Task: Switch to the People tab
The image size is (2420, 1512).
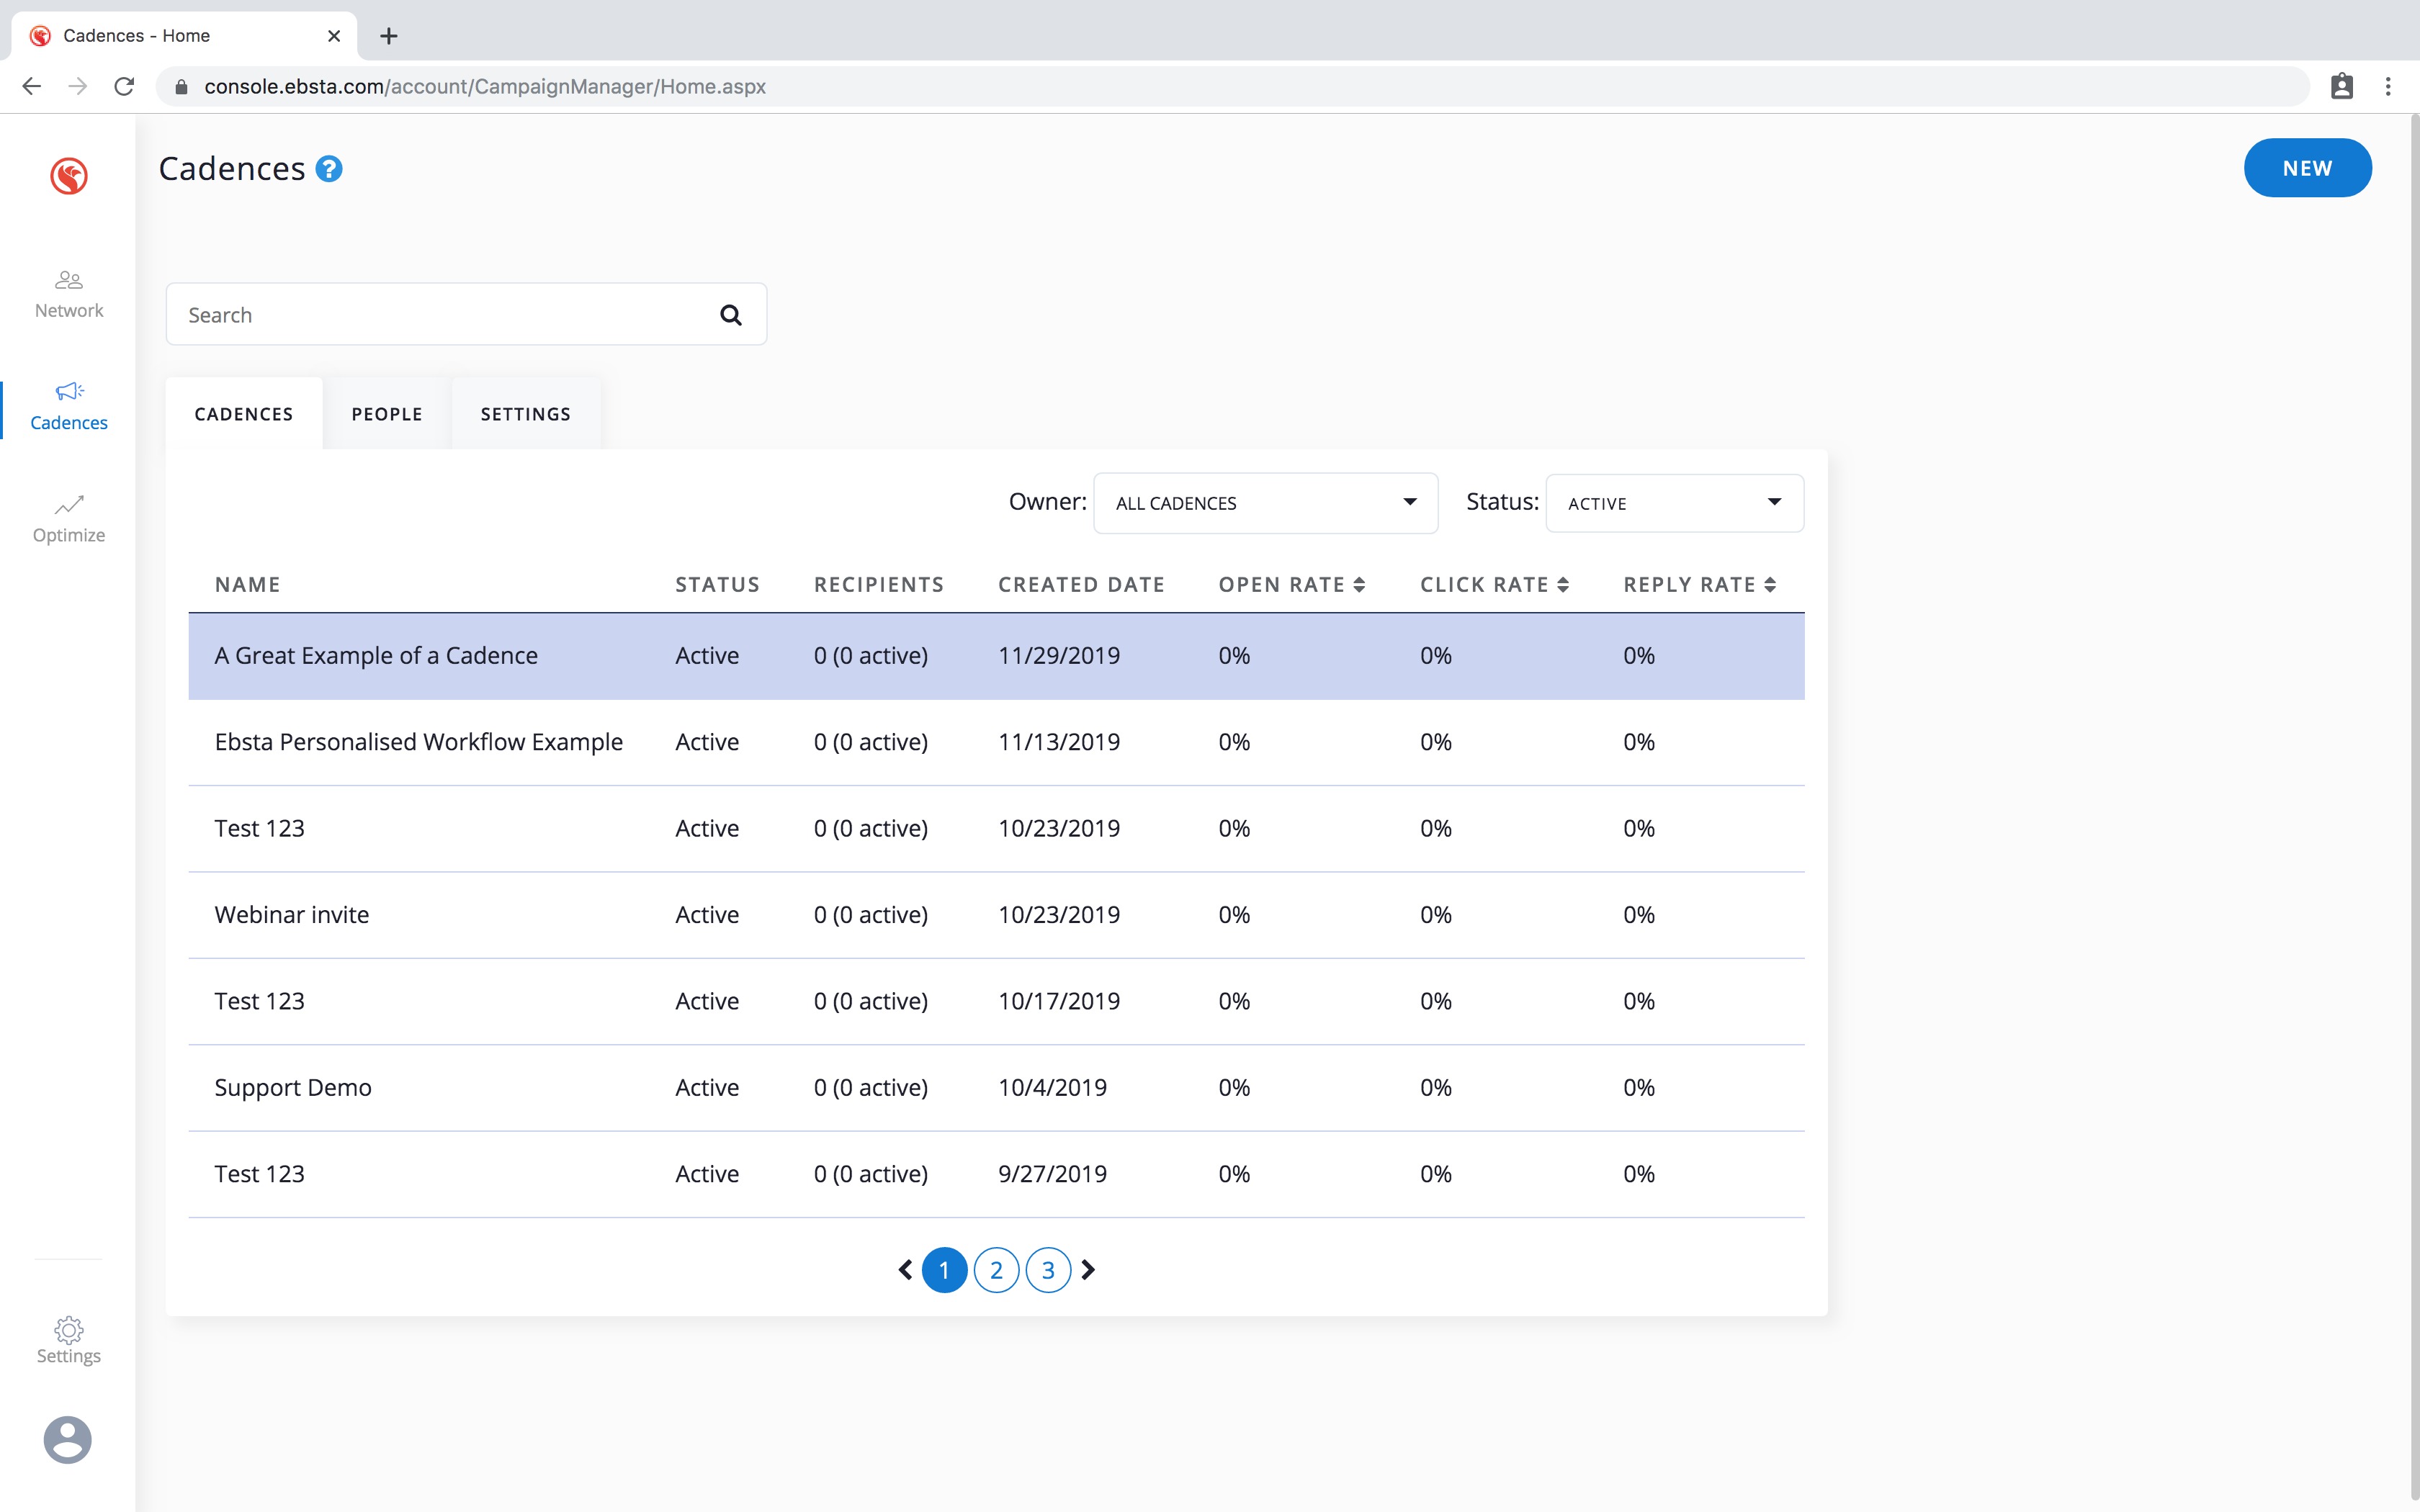Action: [387, 414]
